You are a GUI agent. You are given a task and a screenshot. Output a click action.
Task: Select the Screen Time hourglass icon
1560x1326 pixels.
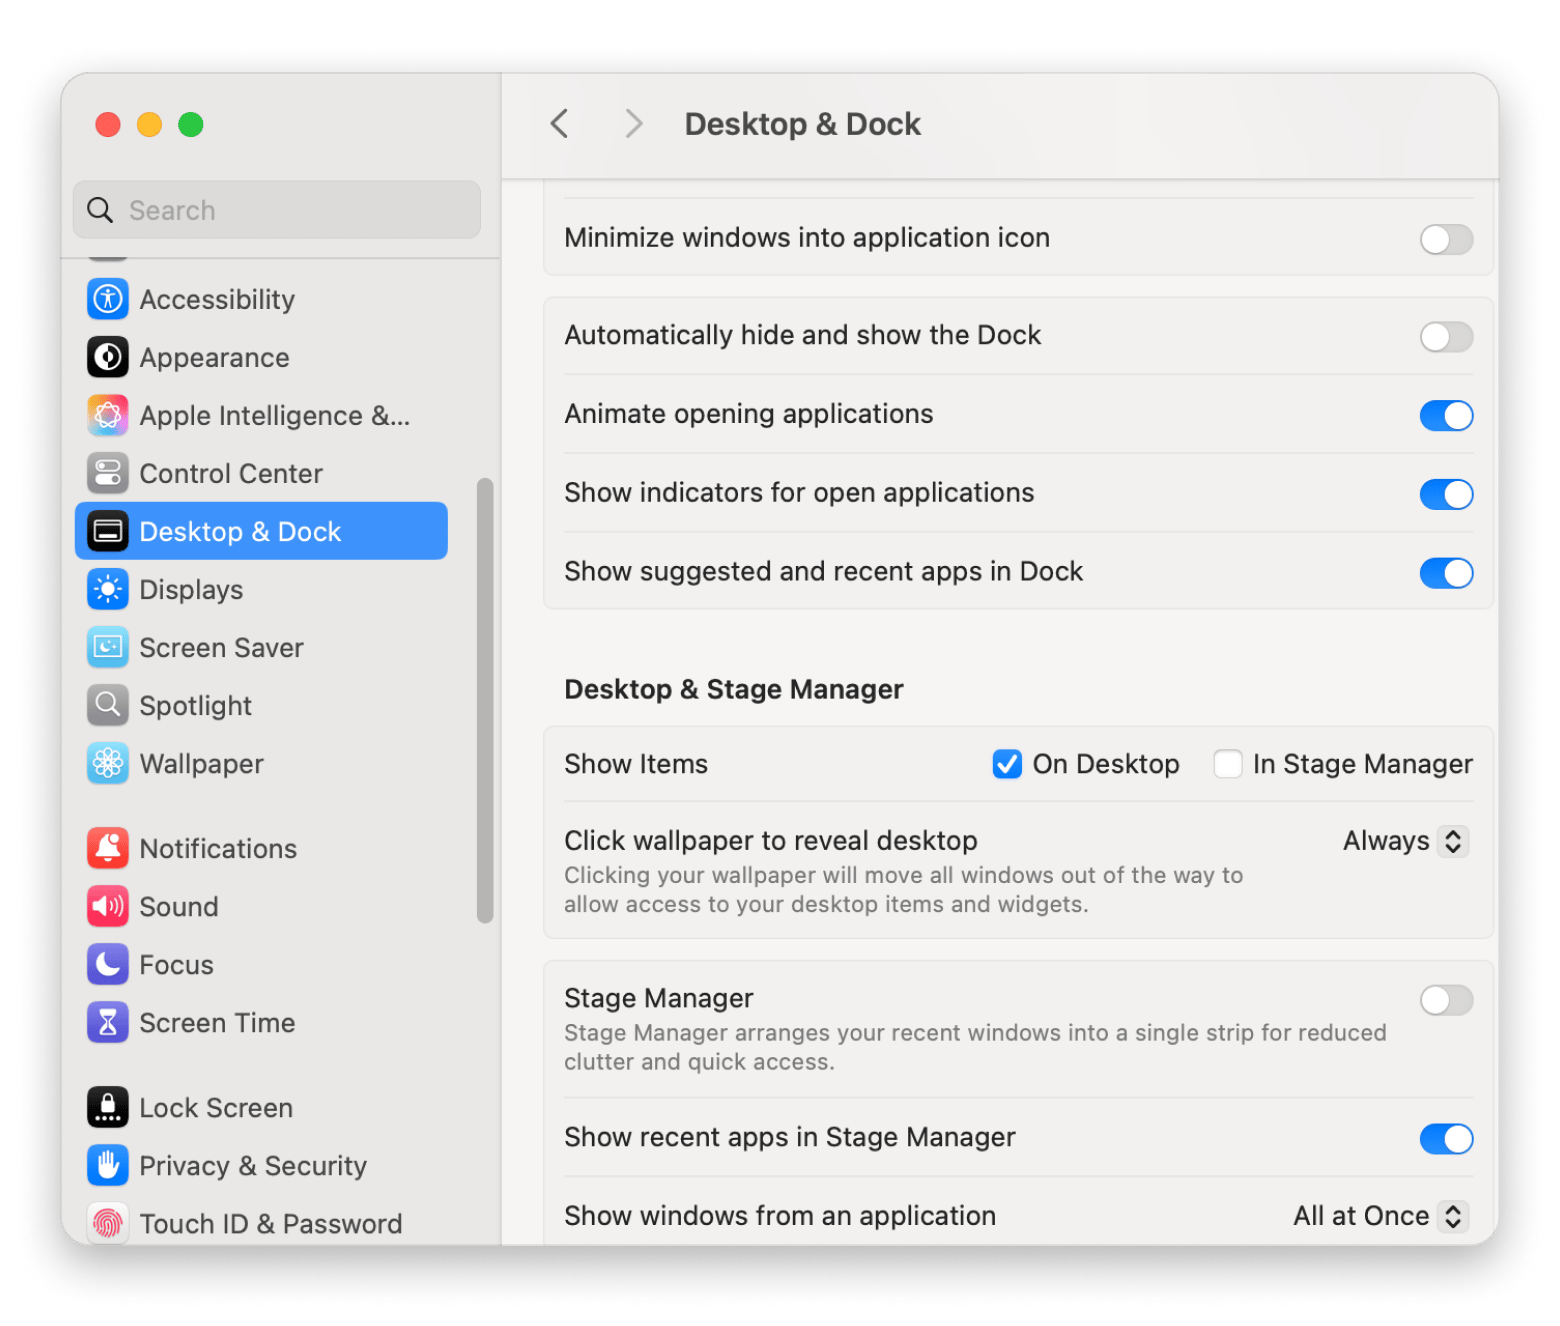[108, 1022]
